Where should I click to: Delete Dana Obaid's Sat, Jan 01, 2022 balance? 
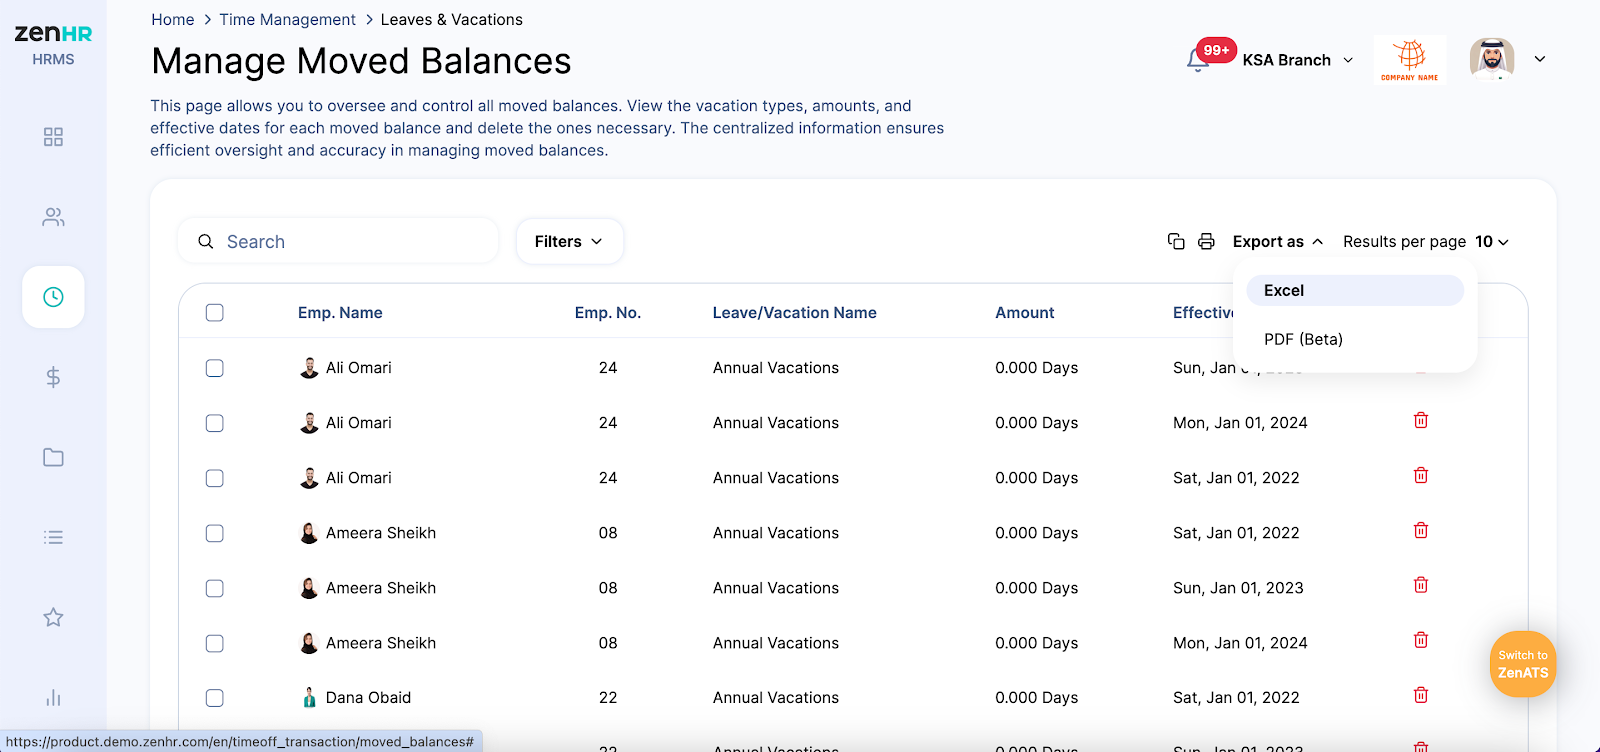1421,695
